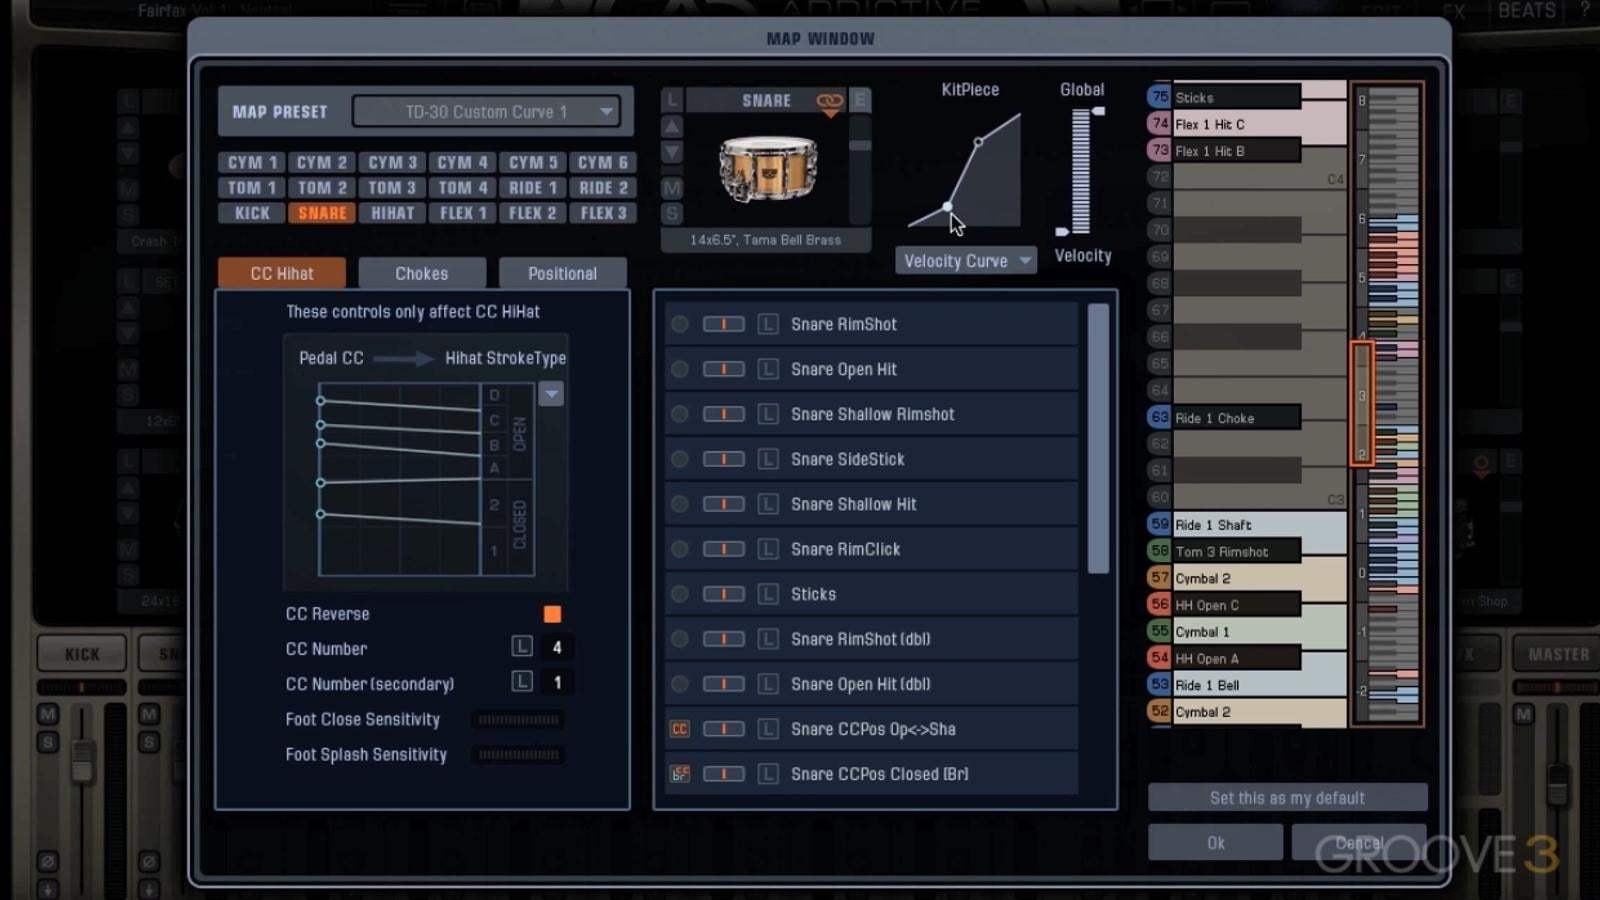The width and height of the screenshot is (1600, 900).
Task: Click the Ok button
Action: [x=1215, y=843]
